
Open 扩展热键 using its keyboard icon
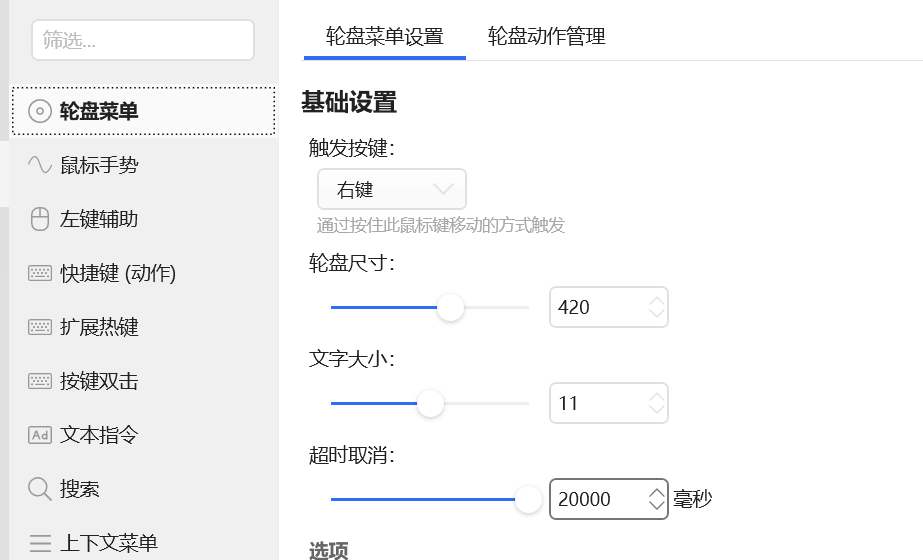(x=39, y=327)
